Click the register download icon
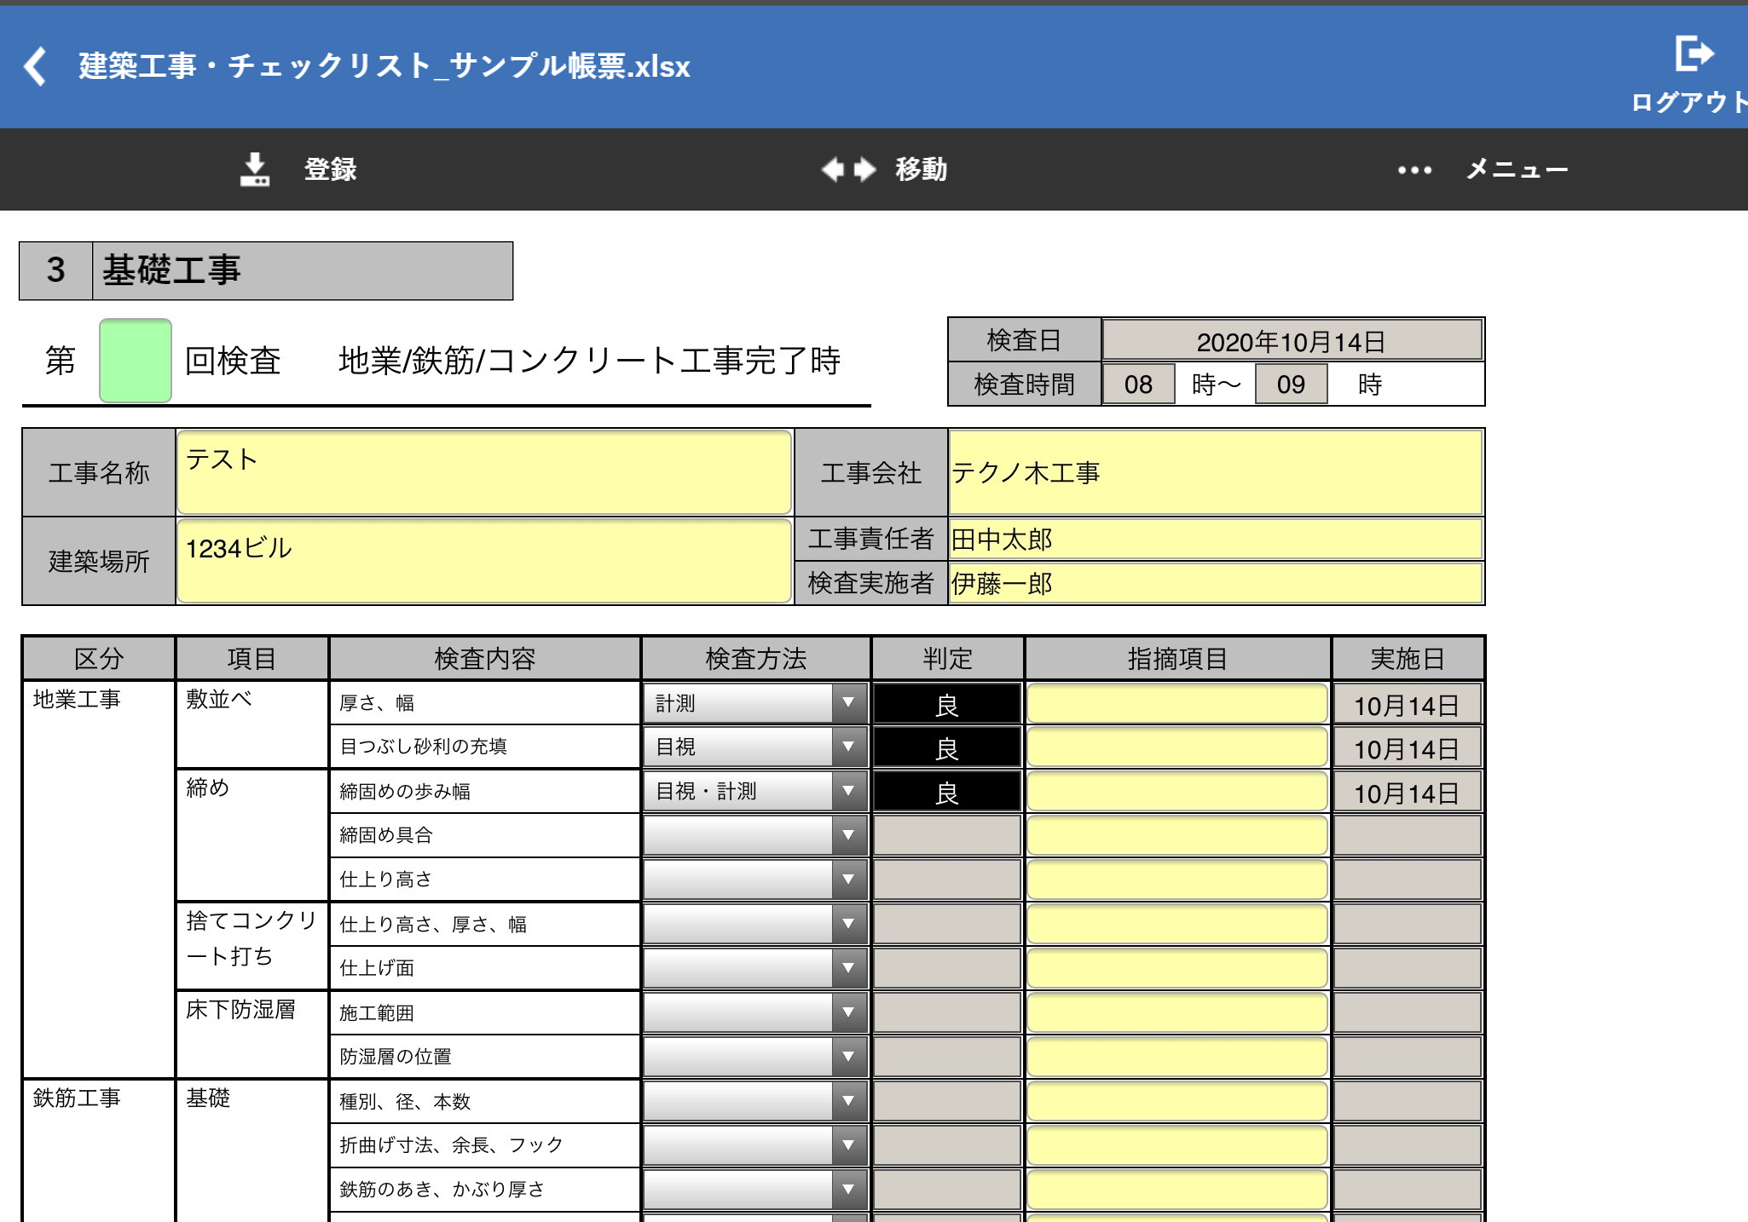 pos(255,170)
